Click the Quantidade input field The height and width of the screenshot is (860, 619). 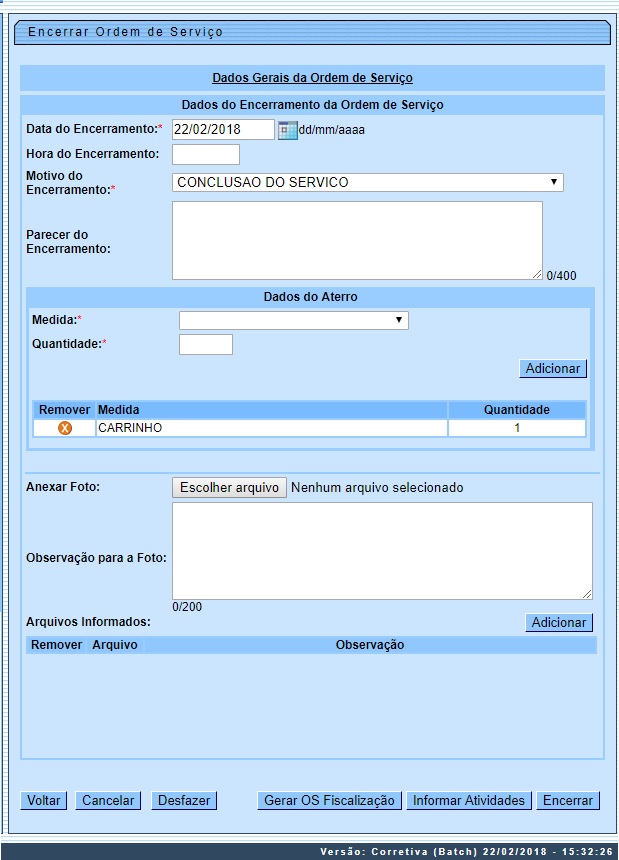coord(206,344)
